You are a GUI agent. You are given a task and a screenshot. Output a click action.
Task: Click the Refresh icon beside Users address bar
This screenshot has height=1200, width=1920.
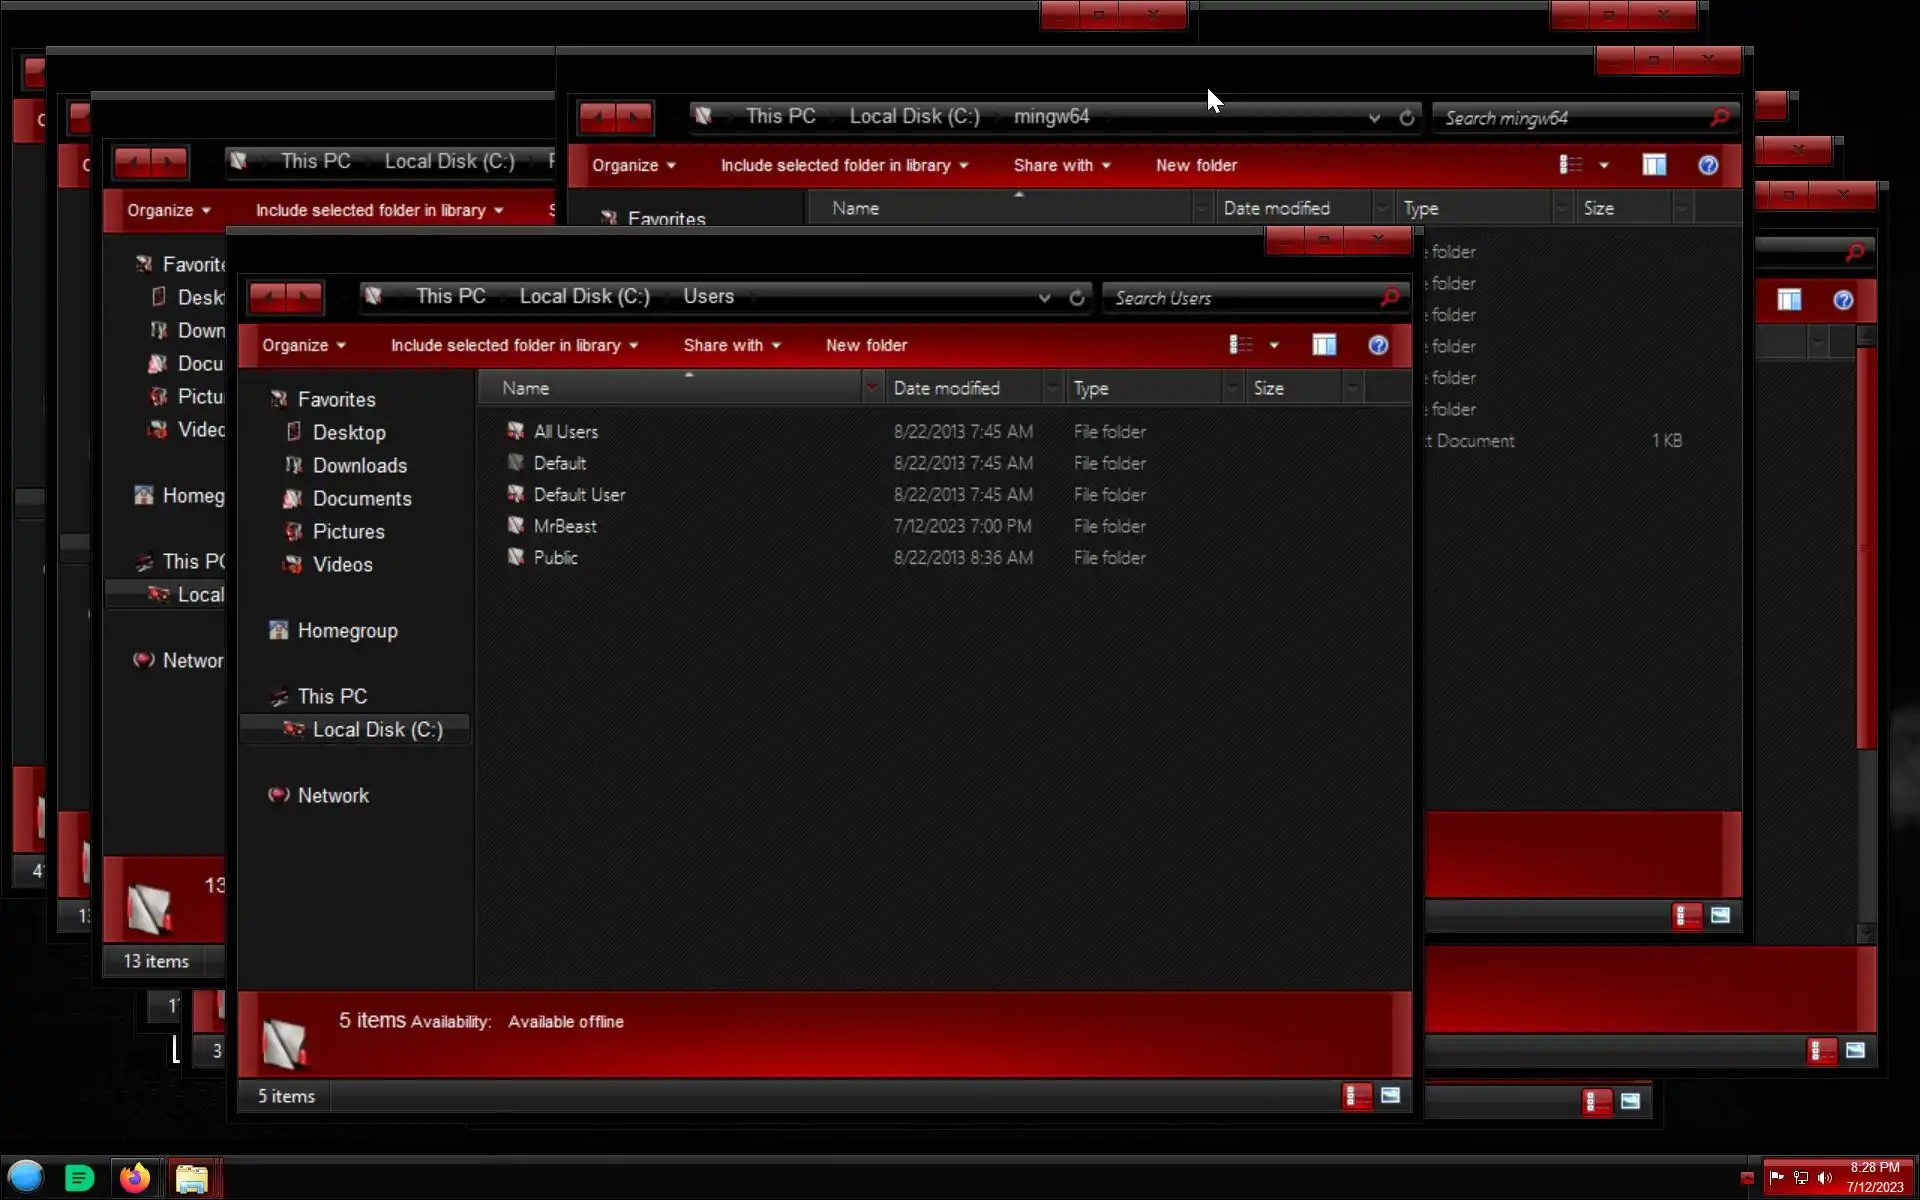[1076, 298]
